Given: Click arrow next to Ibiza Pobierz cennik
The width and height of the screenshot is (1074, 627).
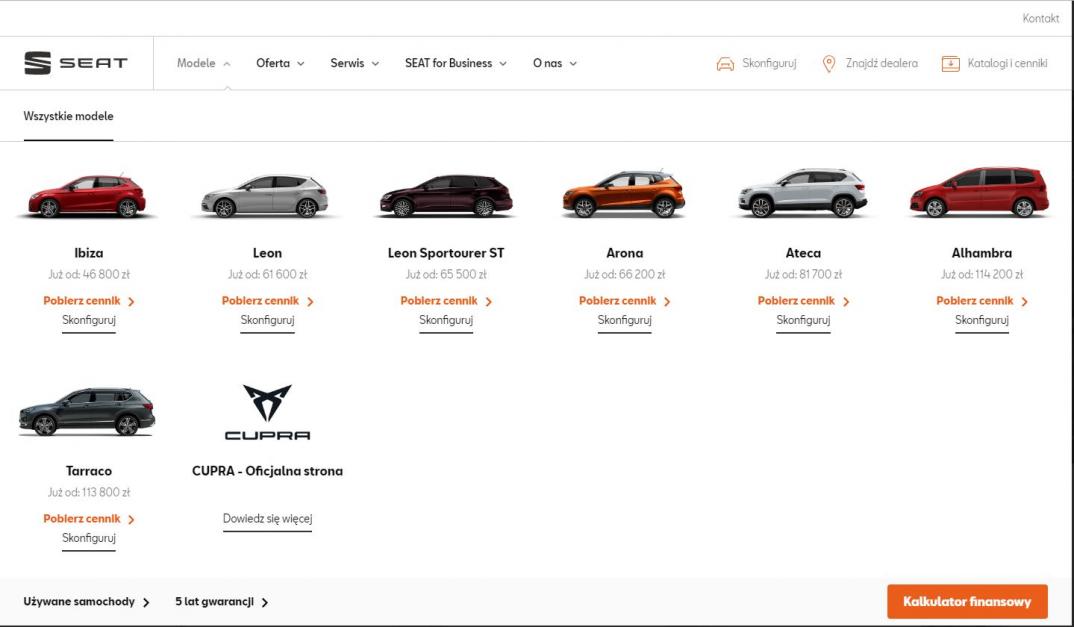Looking at the screenshot, I should click(x=131, y=302).
